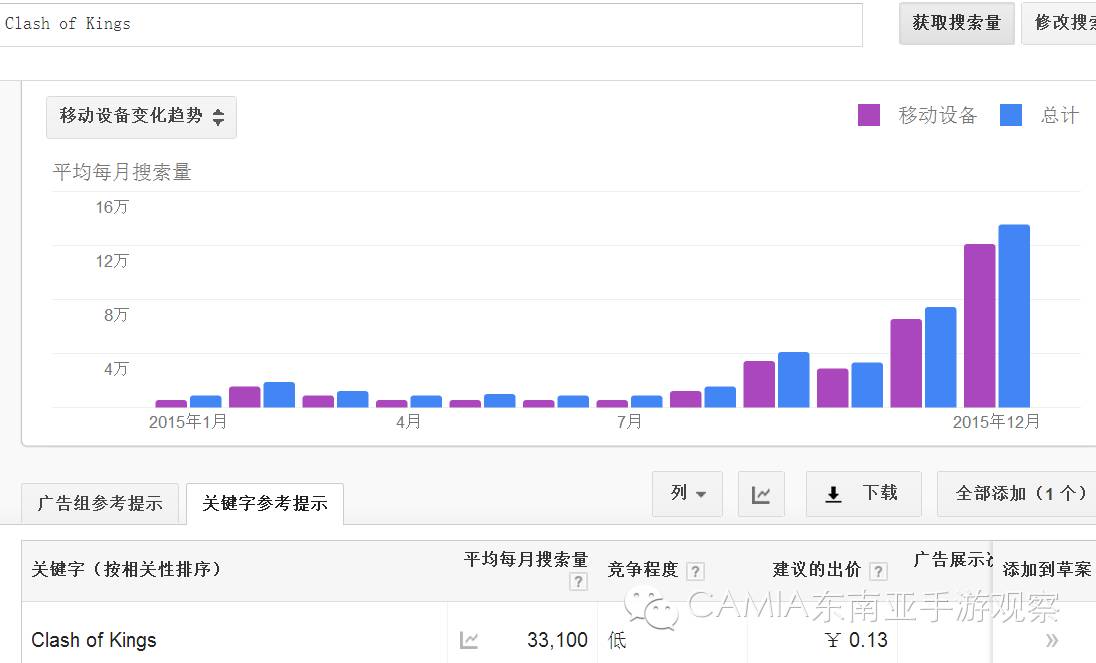This screenshot has width=1096, height=663.
Task: Click the Clash of Kings search field
Action: pyautogui.click(x=430, y=24)
